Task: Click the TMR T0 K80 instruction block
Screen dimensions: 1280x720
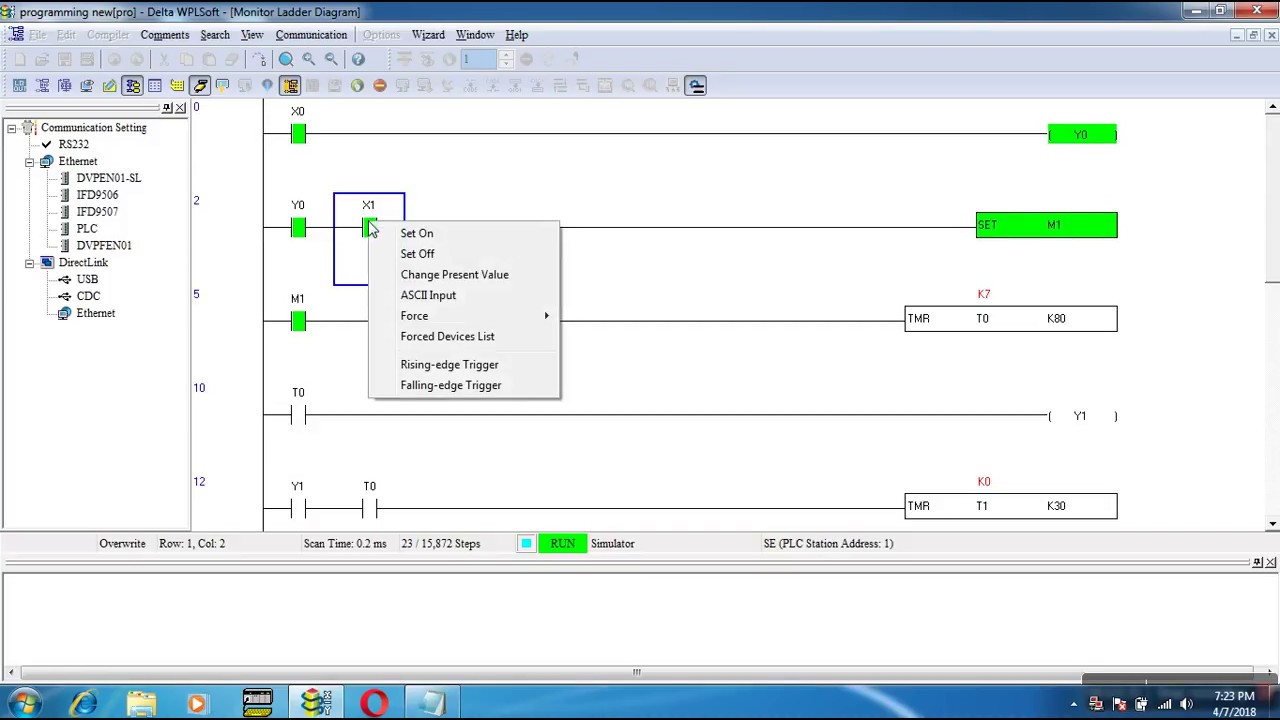Action: 1011,319
